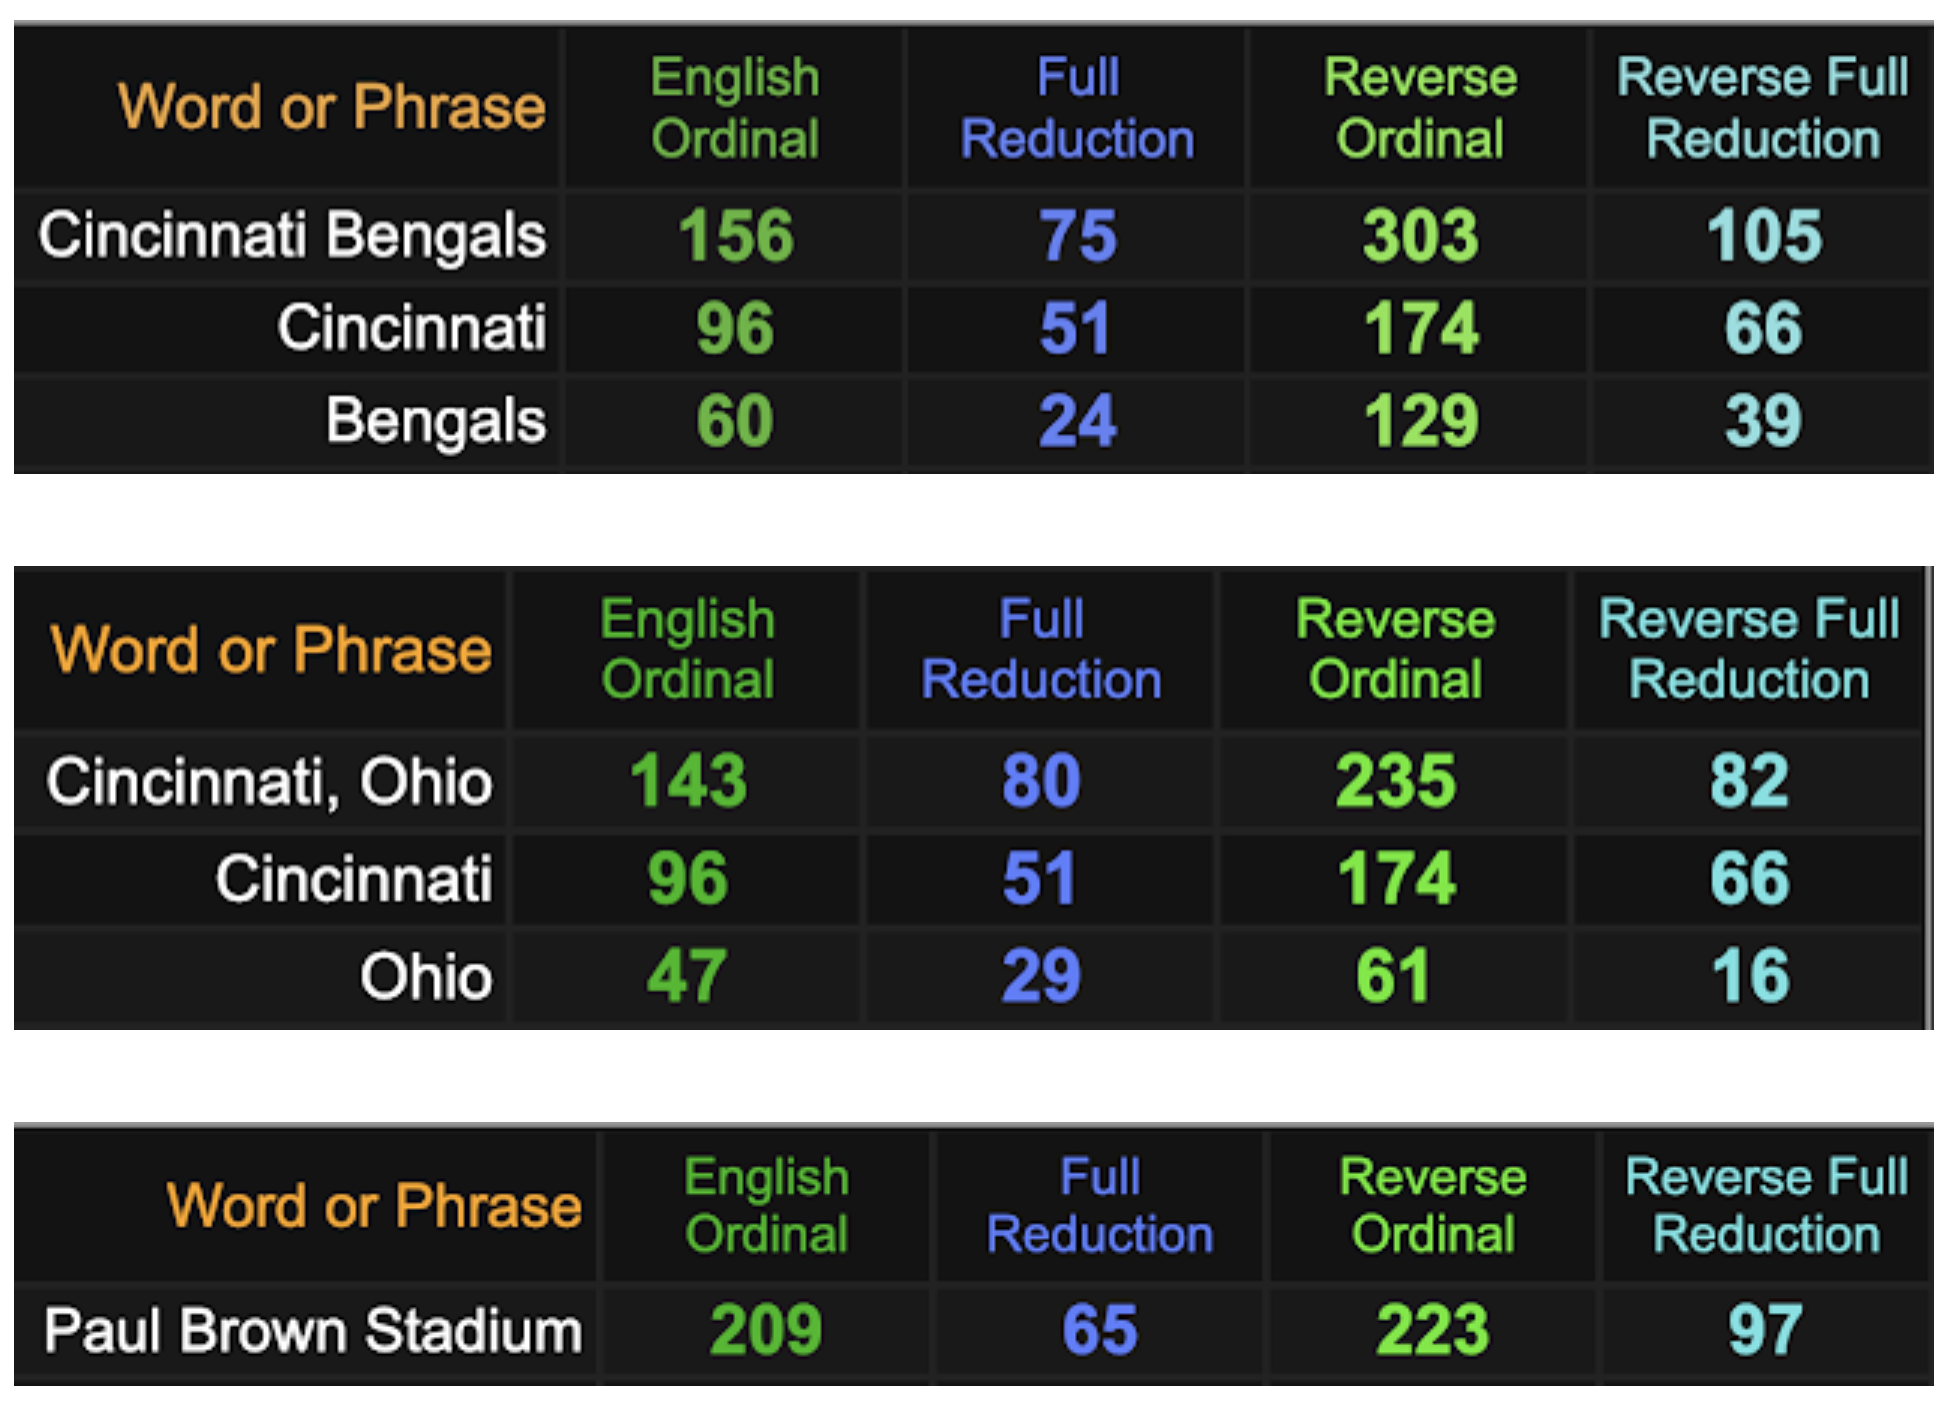The height and width of the screenshot is (1406, 1950).
Task: Select Cincinnati, Ohio English Ordinal 143
Action: (x=688, y=781)
